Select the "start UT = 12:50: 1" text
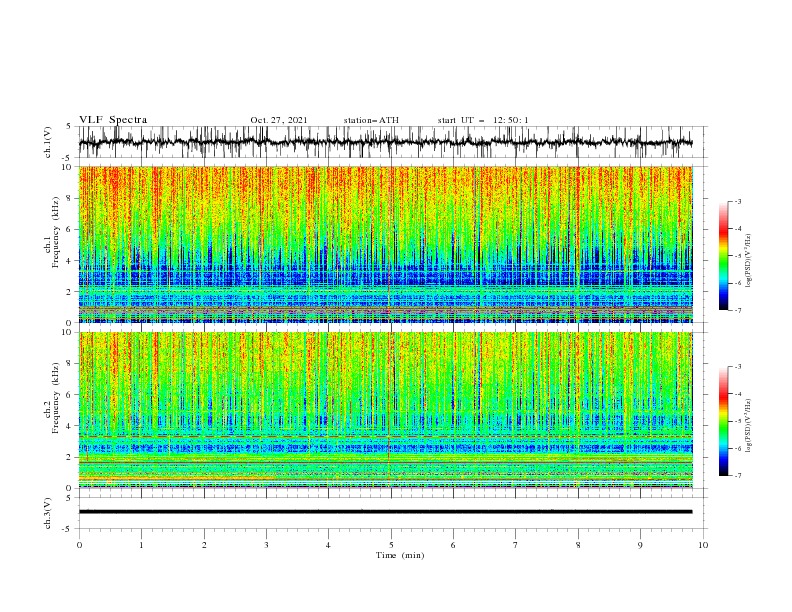Viewport: 792px width, 612px height. point(483,120)
